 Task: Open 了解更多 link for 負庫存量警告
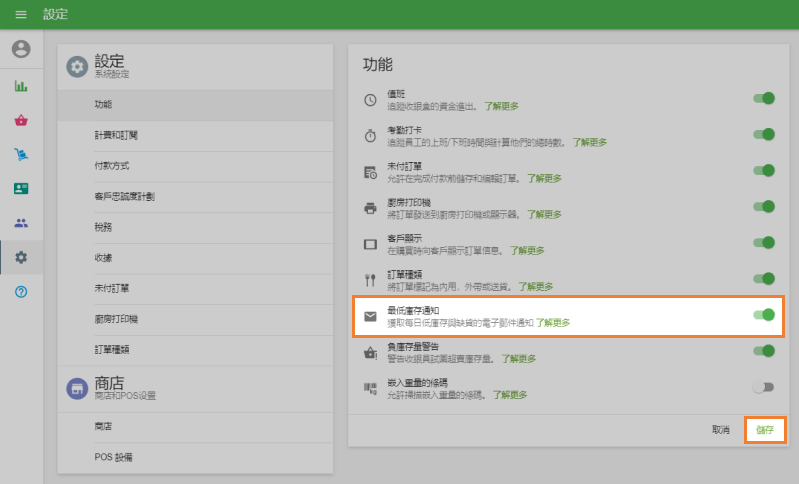[x=519, y=359]
